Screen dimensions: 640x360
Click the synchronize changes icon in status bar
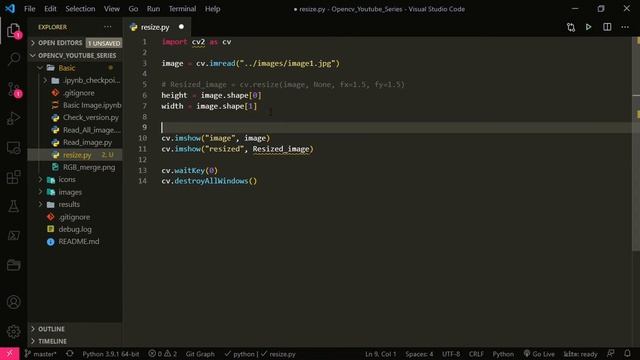click(x=70, y=354)
